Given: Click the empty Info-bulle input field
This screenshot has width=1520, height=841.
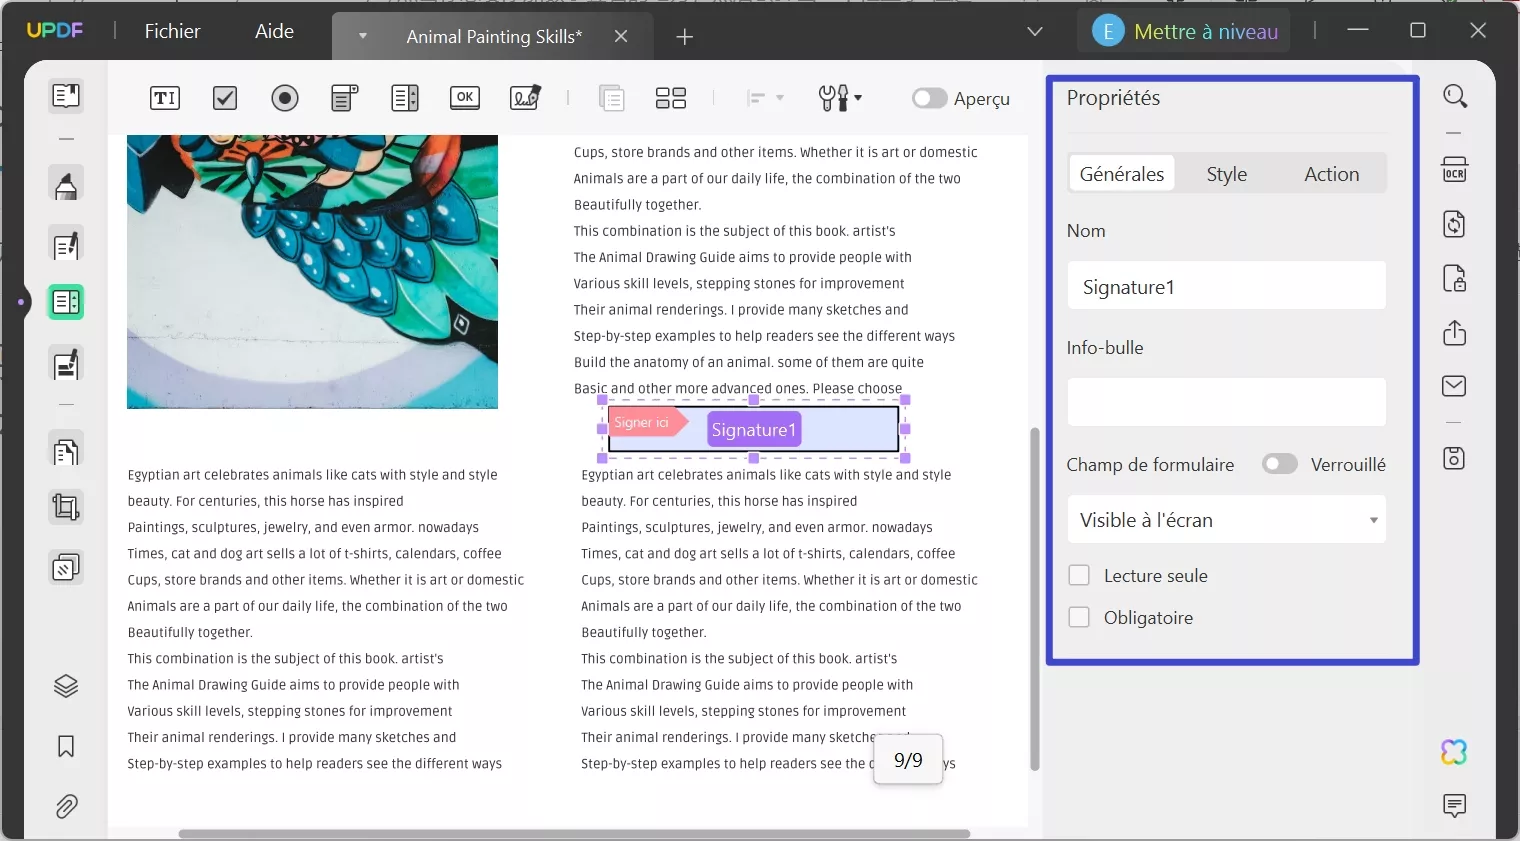Looking at the screenshot, I should (1227, 402).
